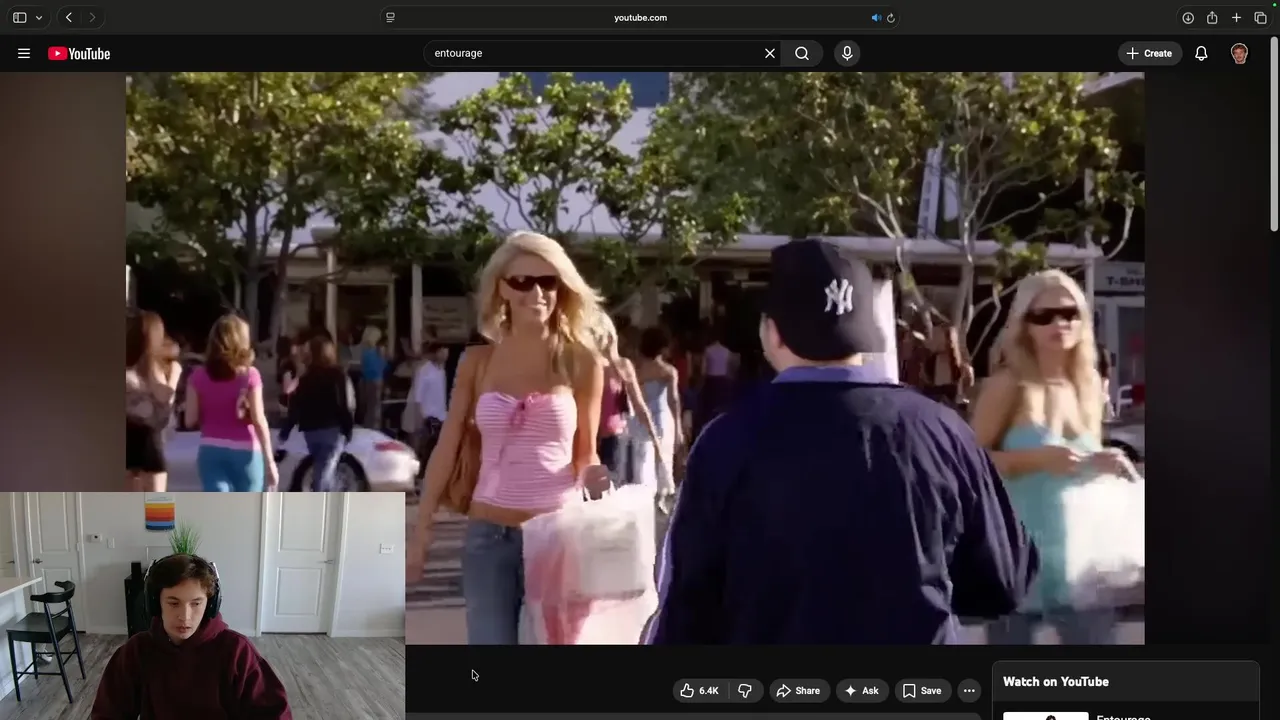1280x720 pixels.
Task: Mute the tab audio speaker icon
Action: pyautogui.click(x=875, y=17)
